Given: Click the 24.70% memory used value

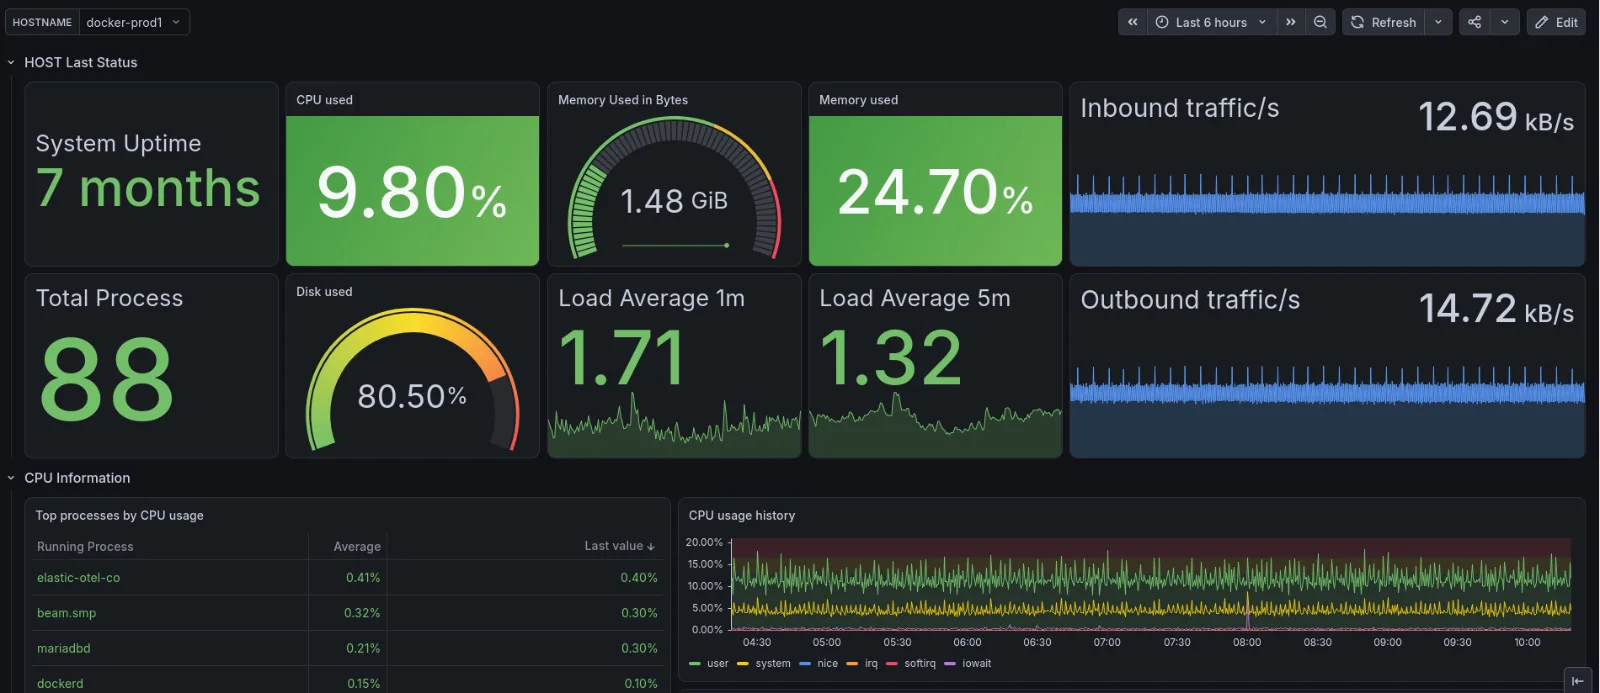Looking at the screenshot, I should 935,192.
